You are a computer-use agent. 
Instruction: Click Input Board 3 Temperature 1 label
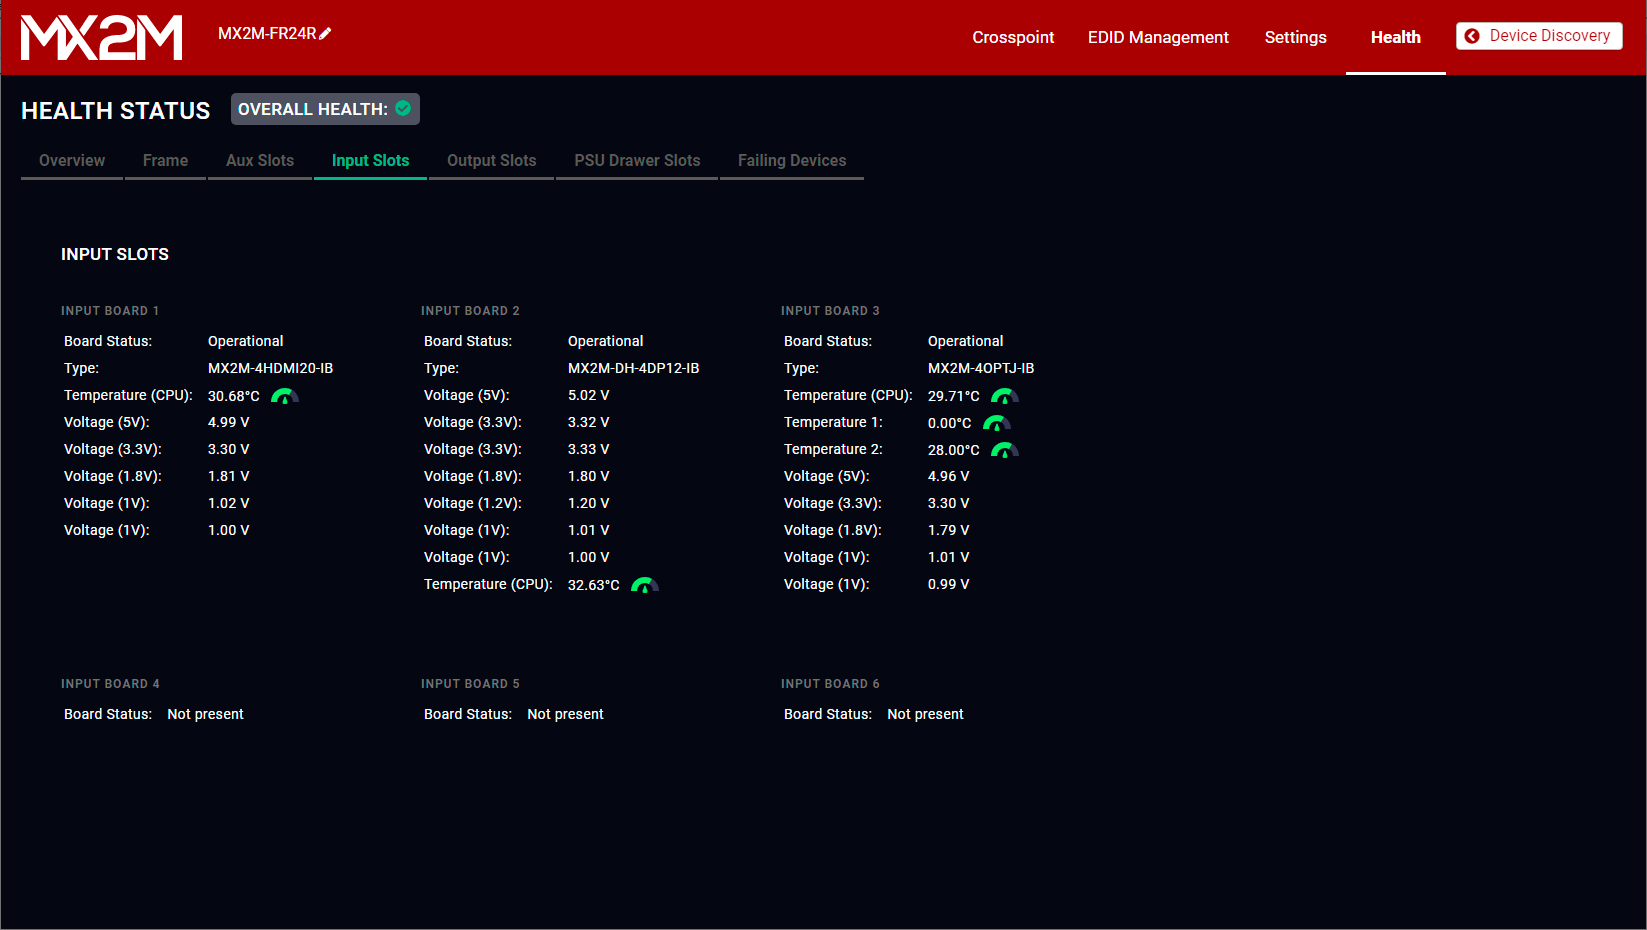point(833,422)
